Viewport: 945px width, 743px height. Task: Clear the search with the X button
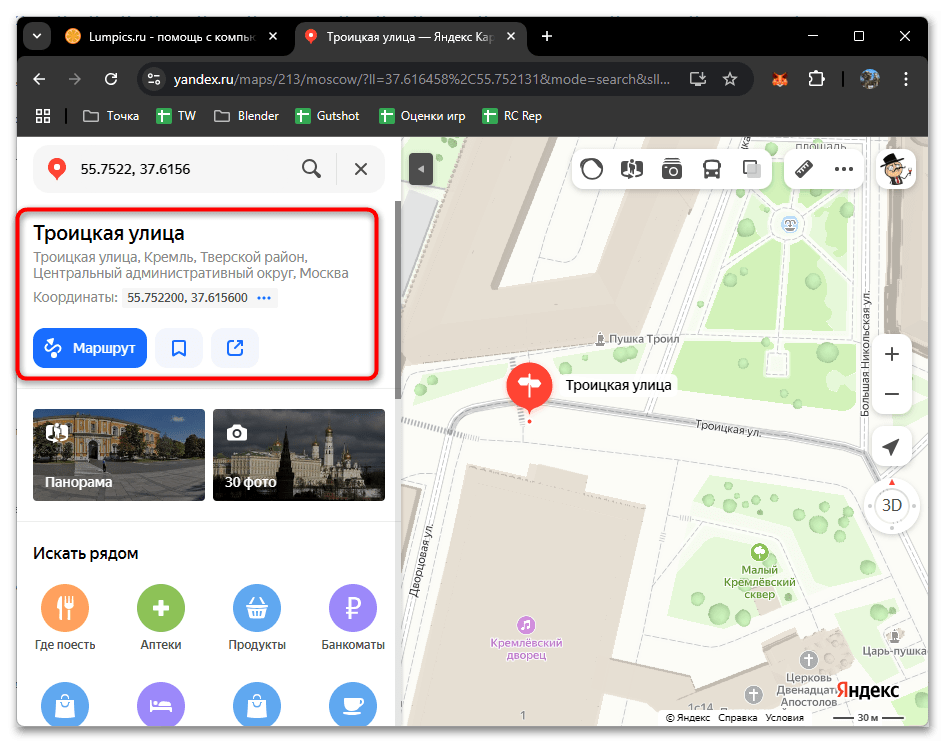[360, 169]
